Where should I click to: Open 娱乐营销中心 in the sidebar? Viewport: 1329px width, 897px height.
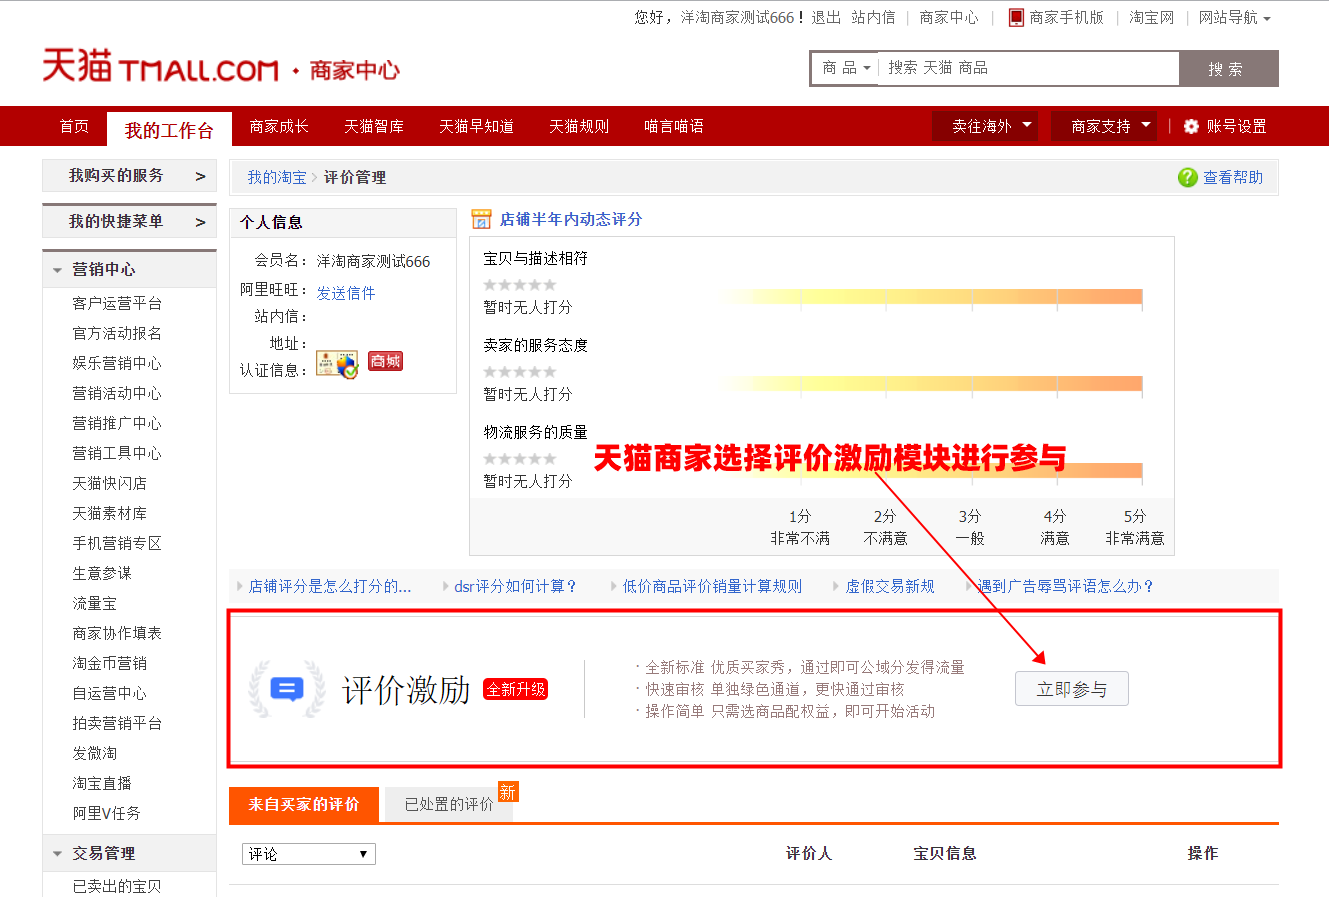(117, 363)
